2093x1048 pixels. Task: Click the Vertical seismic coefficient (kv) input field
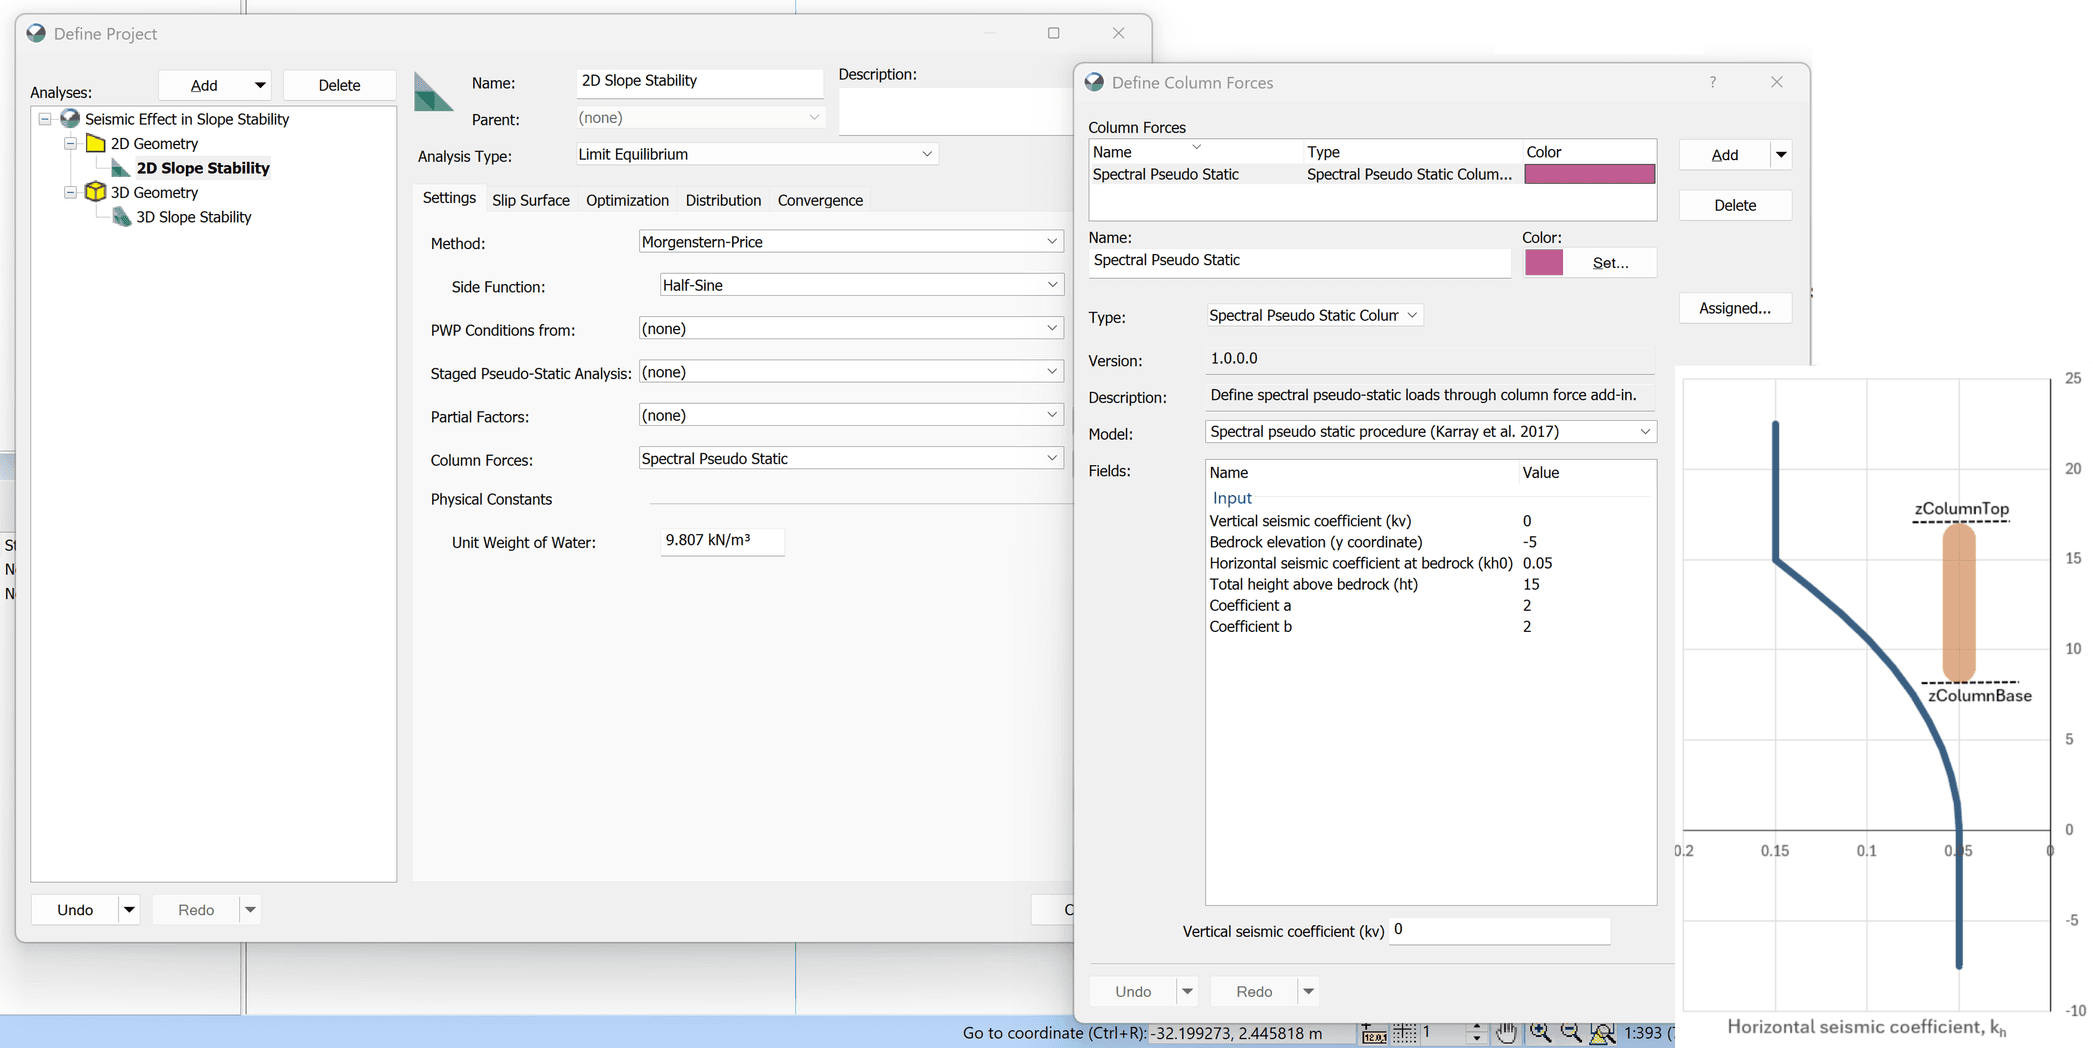click(1500, 930)
